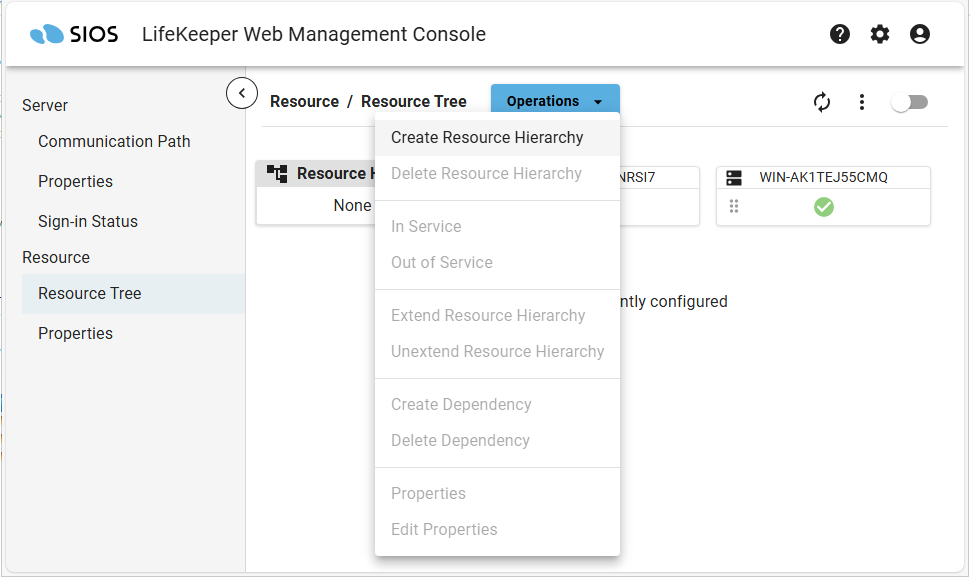Click the Resource breadcrumb link
The height and width of the screenshot is (580, 971).
click(x=304, y=102)
